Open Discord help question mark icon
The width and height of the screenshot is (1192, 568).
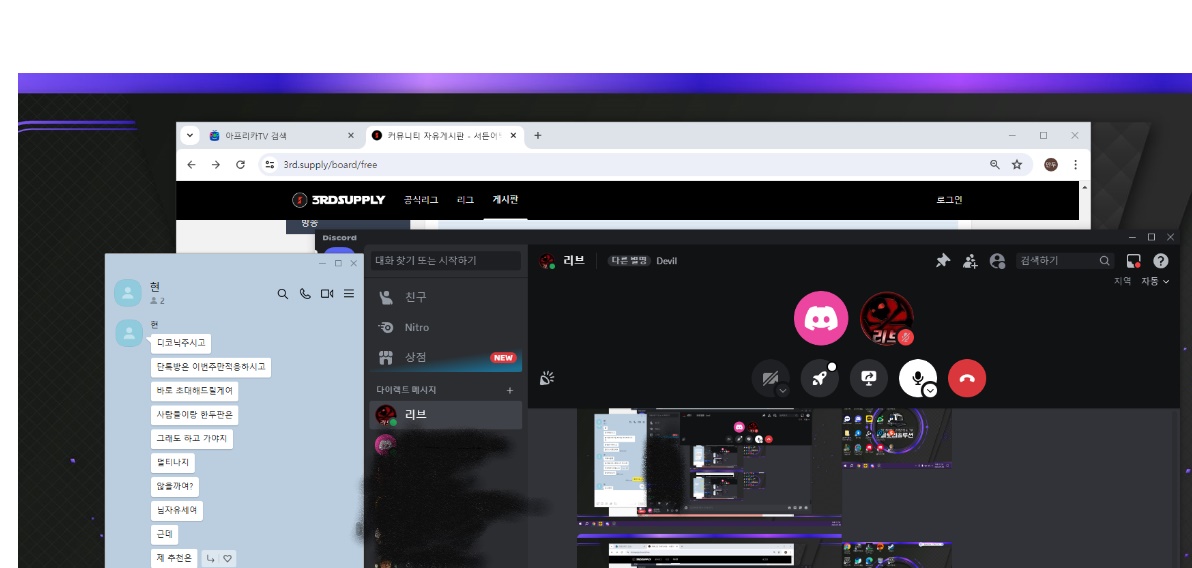coord(1160,261)
